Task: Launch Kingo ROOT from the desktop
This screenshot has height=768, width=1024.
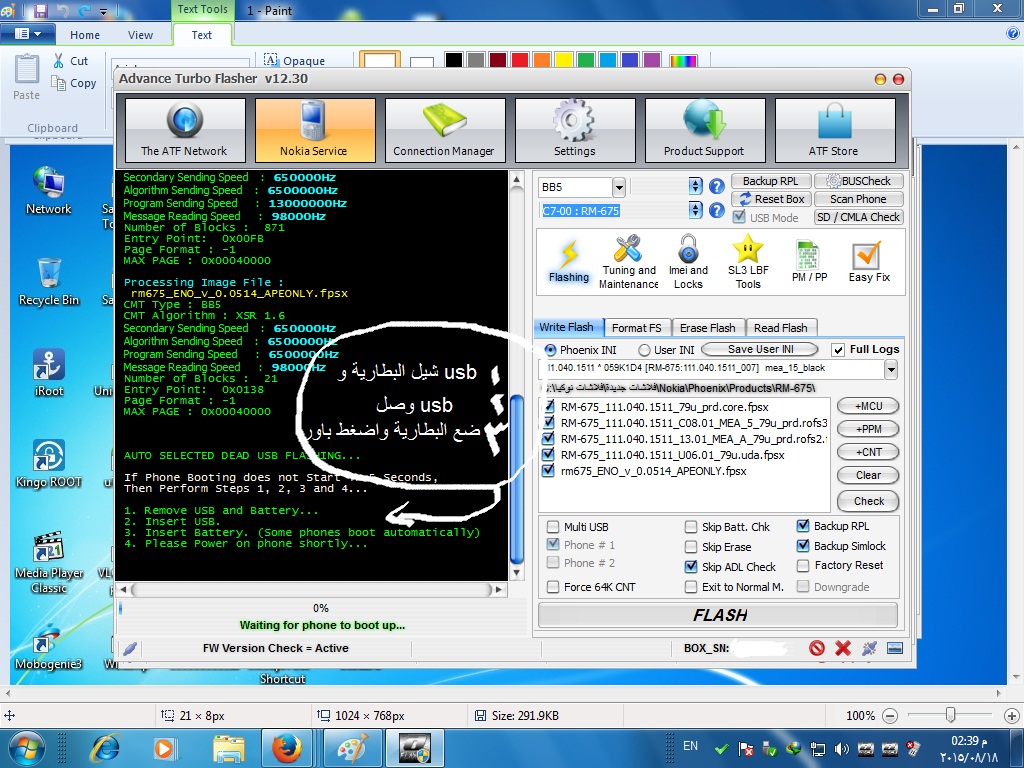Action: tap(49, 463)
